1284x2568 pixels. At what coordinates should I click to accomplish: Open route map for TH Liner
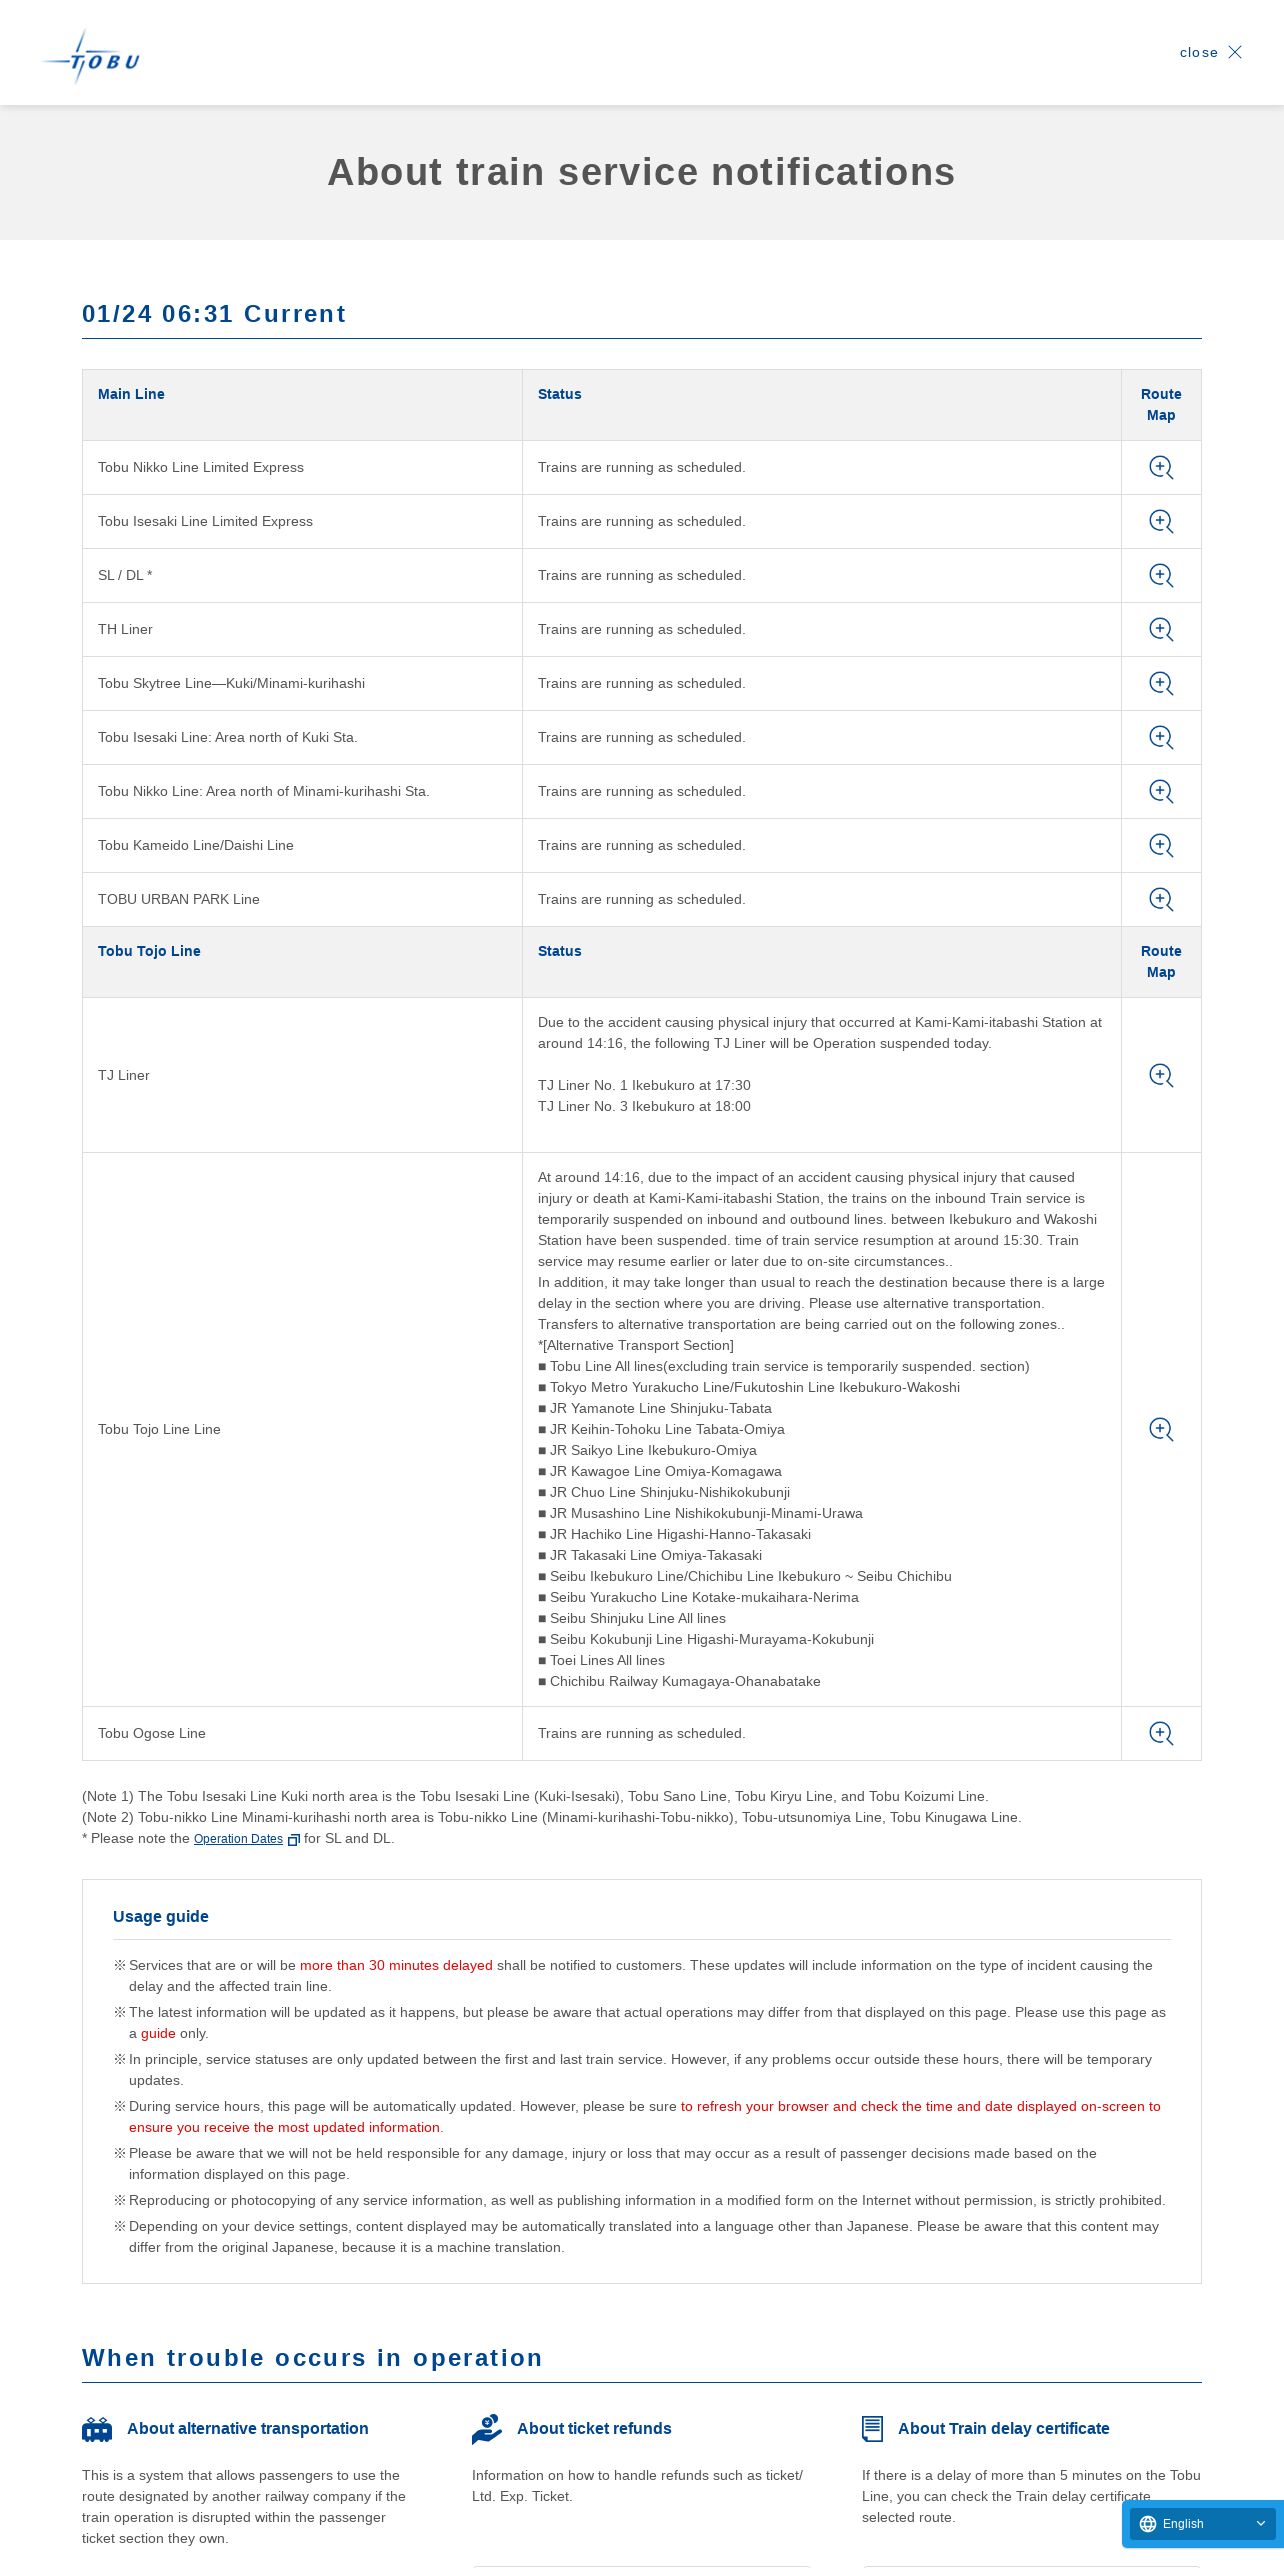click(1161, 629)
